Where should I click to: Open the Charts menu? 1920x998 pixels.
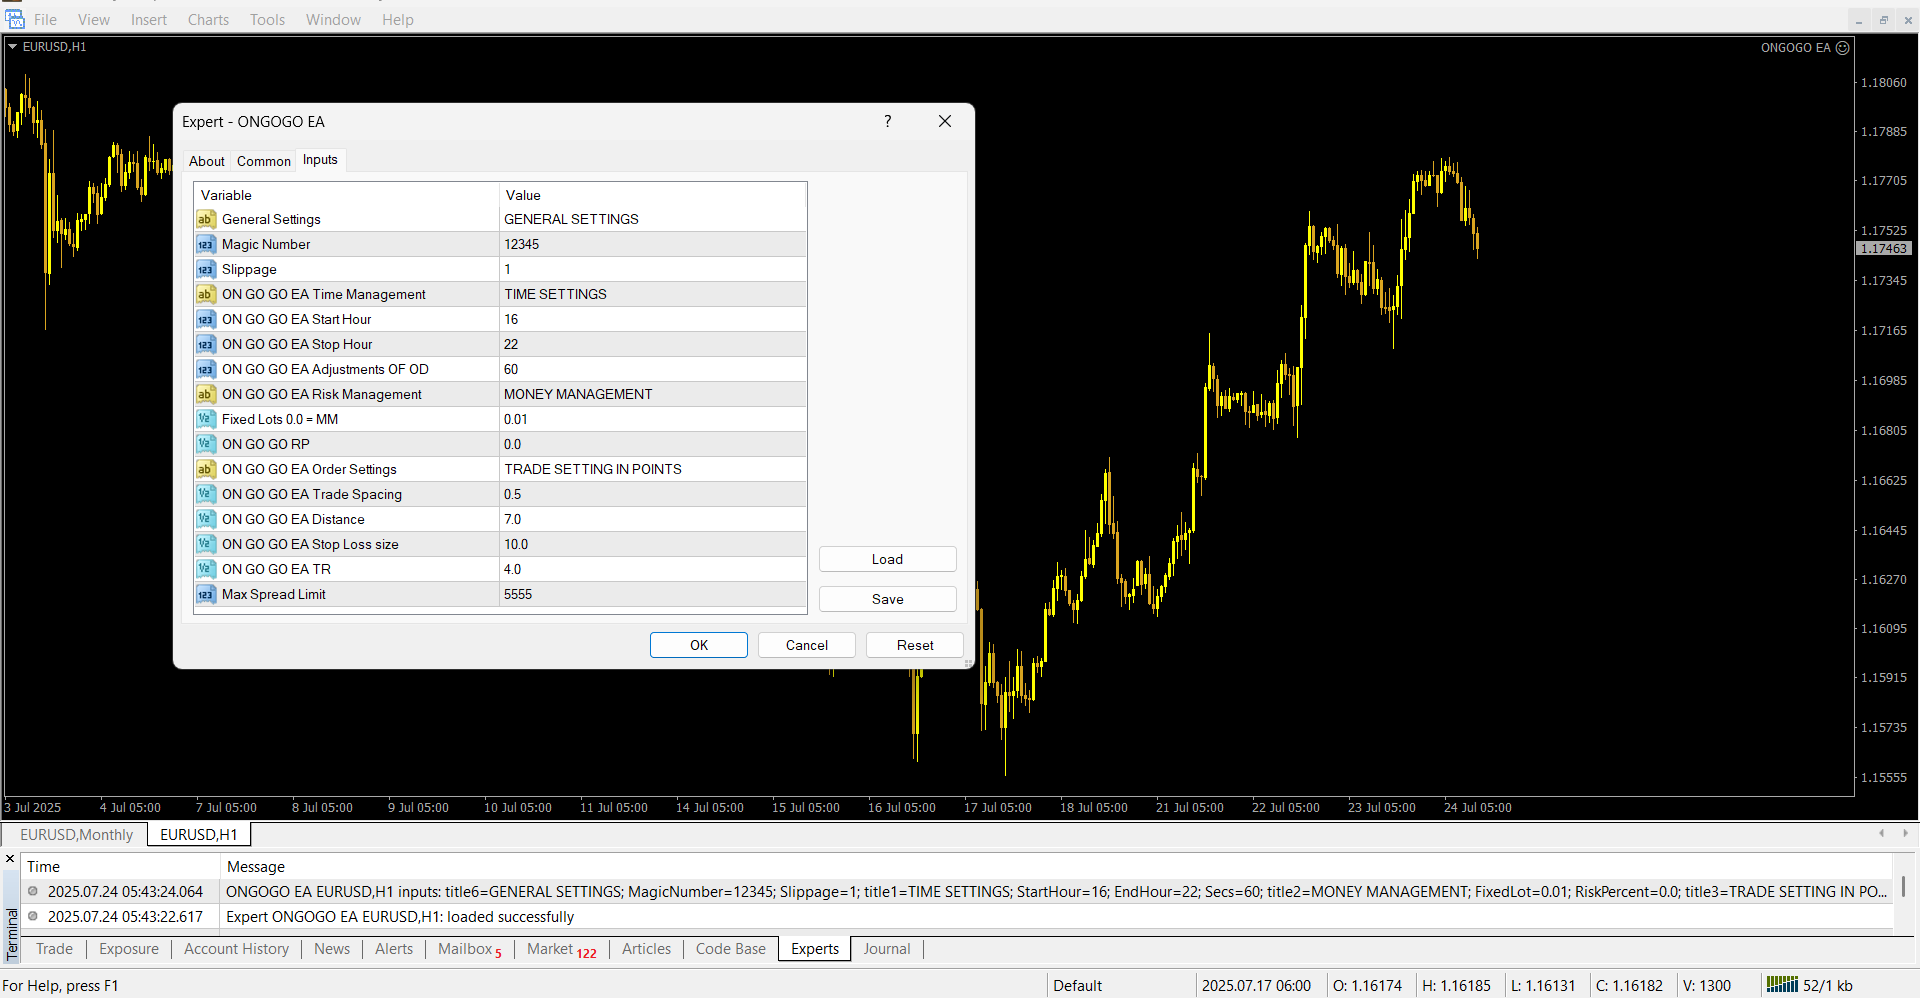pos(208,20)
